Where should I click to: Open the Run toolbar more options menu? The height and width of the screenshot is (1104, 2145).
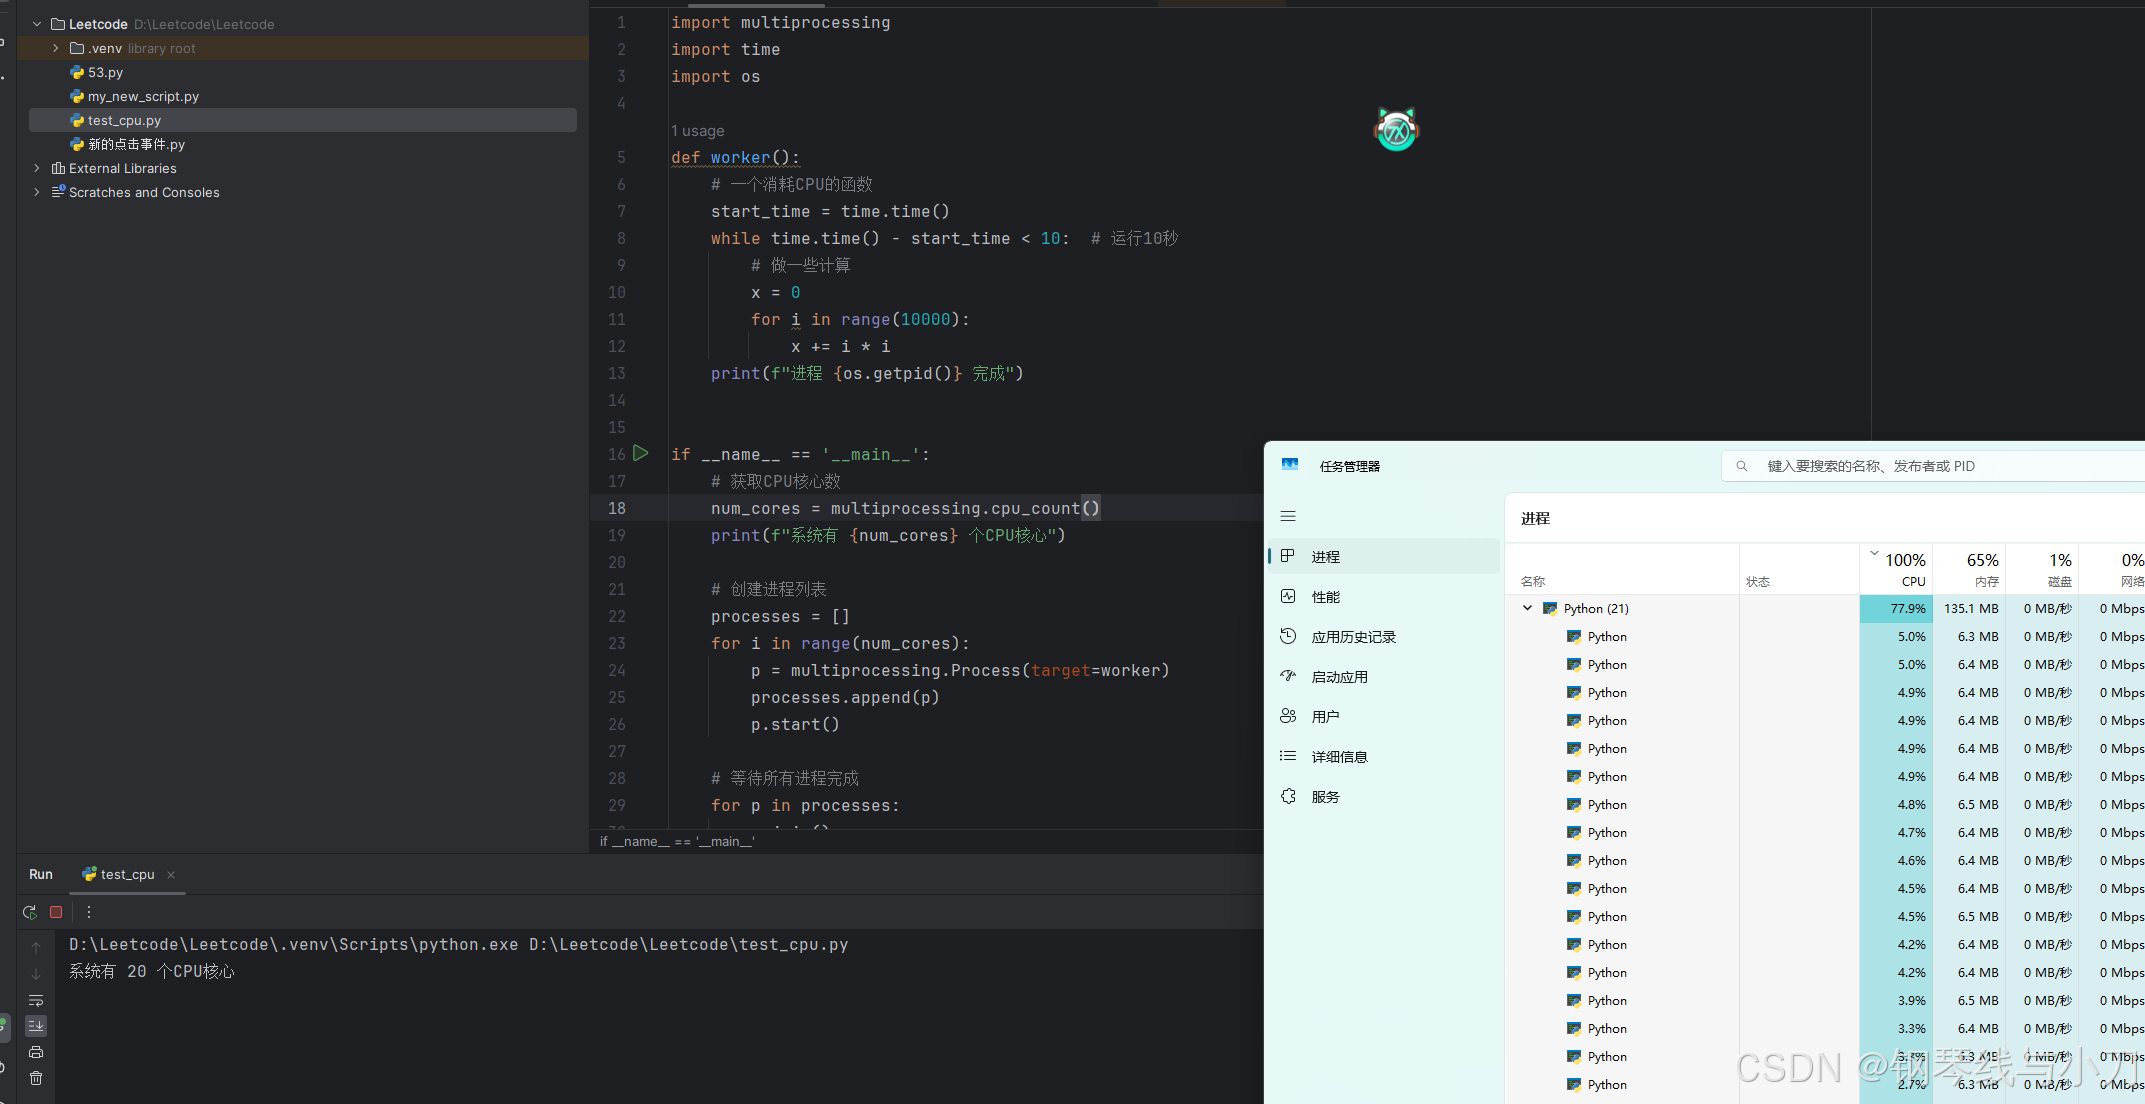[89, 912]
